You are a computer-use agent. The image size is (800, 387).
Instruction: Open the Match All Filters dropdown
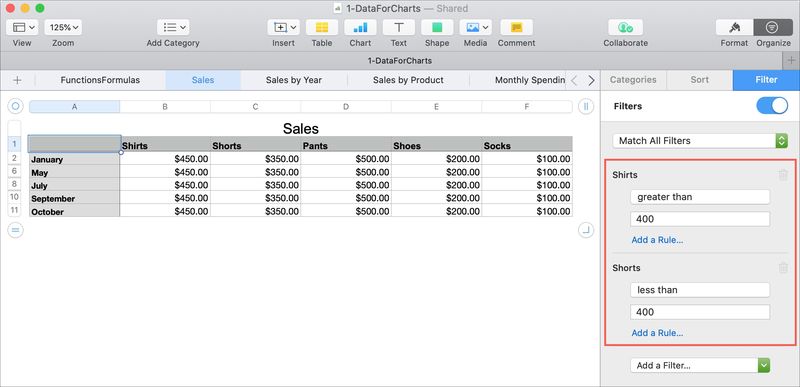pos(700,141)
